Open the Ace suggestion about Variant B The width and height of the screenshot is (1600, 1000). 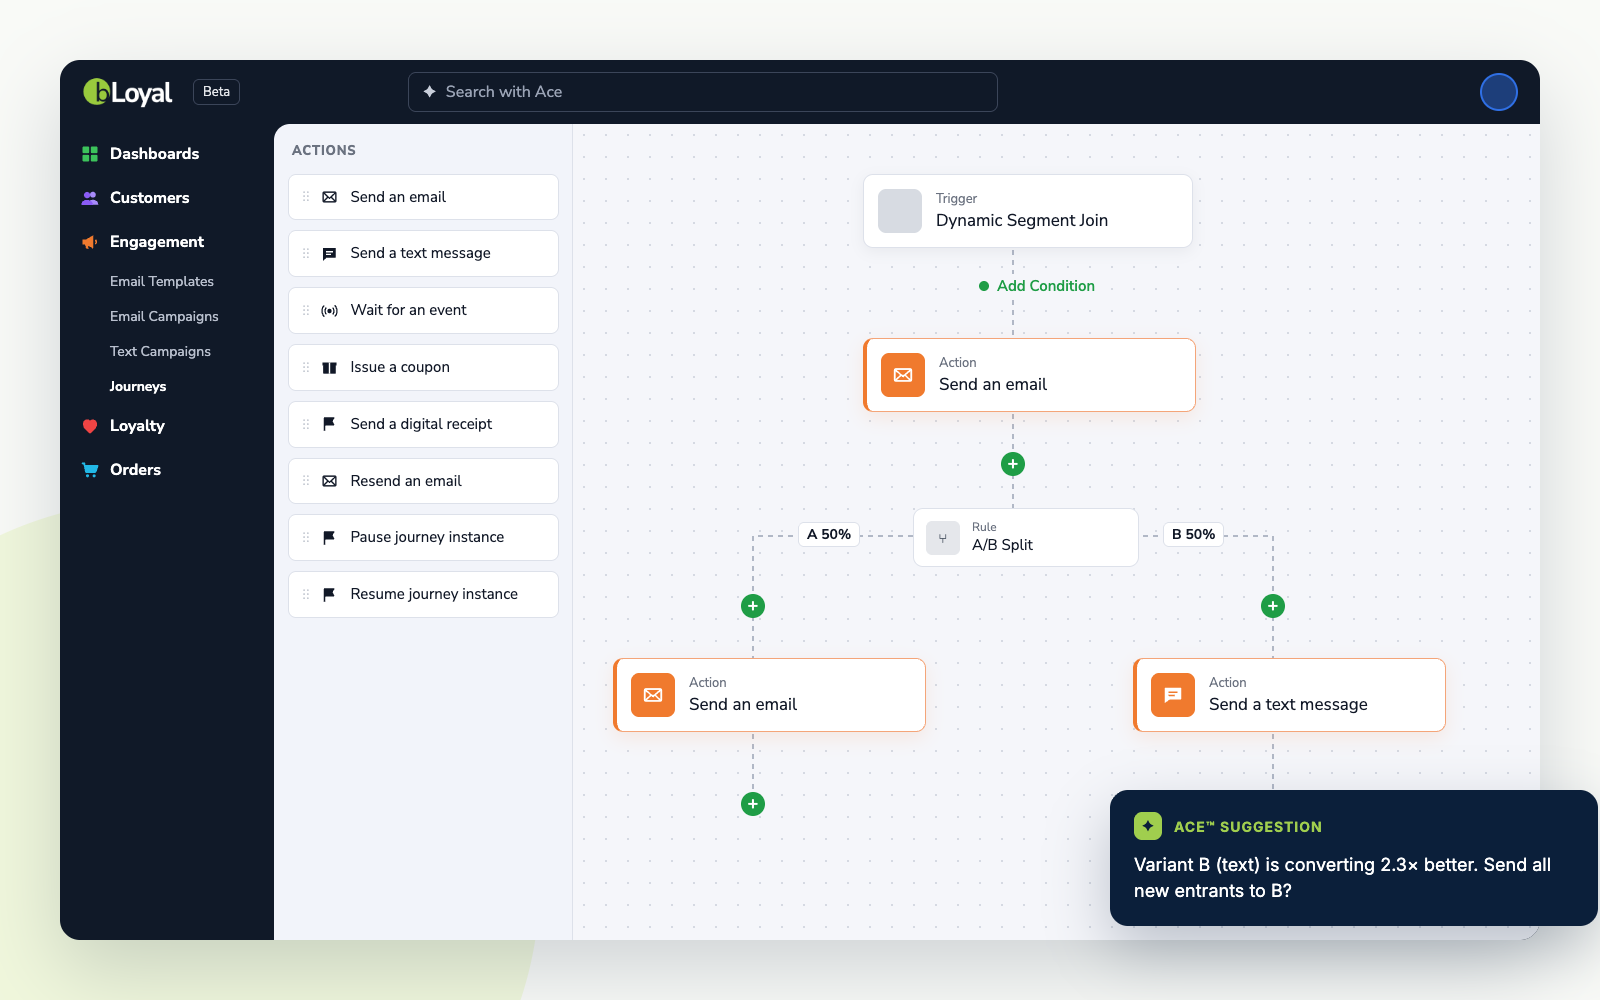(x=1354, y=858)
